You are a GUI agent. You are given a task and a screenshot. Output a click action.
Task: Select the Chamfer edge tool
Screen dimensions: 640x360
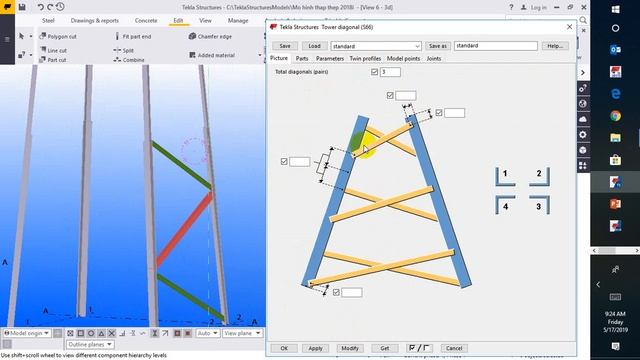pos(210,36)
